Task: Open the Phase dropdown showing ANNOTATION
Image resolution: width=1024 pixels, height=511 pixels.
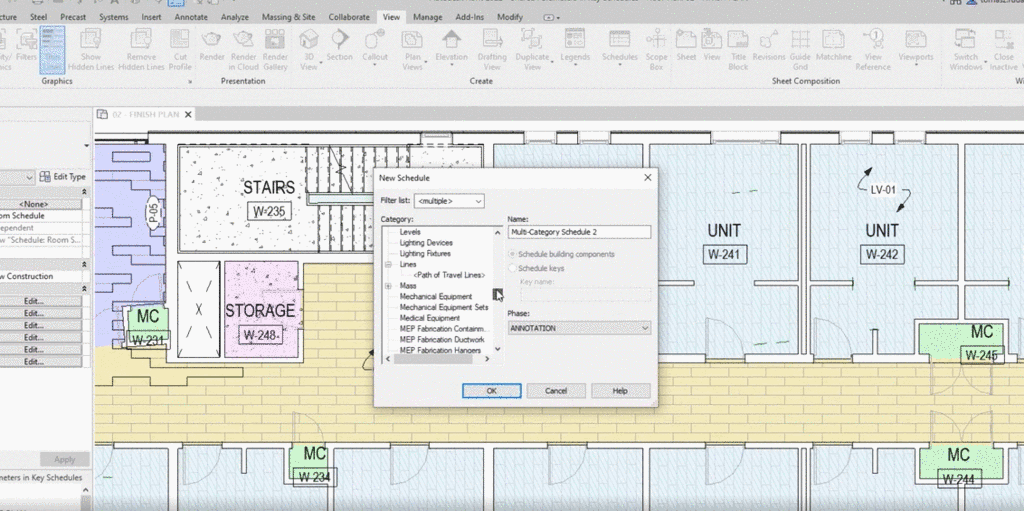Action: coord(579,328)
